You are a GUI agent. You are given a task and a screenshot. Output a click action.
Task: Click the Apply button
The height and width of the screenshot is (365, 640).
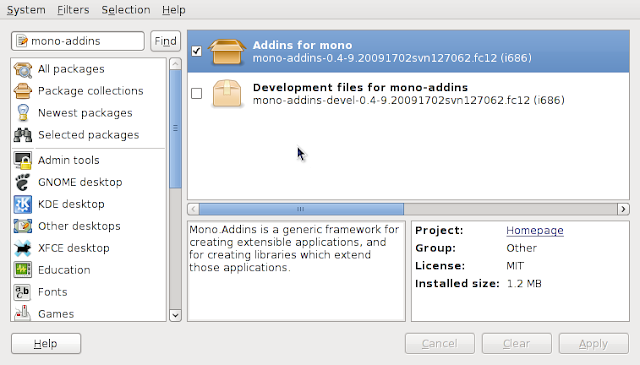pos(593,343)
